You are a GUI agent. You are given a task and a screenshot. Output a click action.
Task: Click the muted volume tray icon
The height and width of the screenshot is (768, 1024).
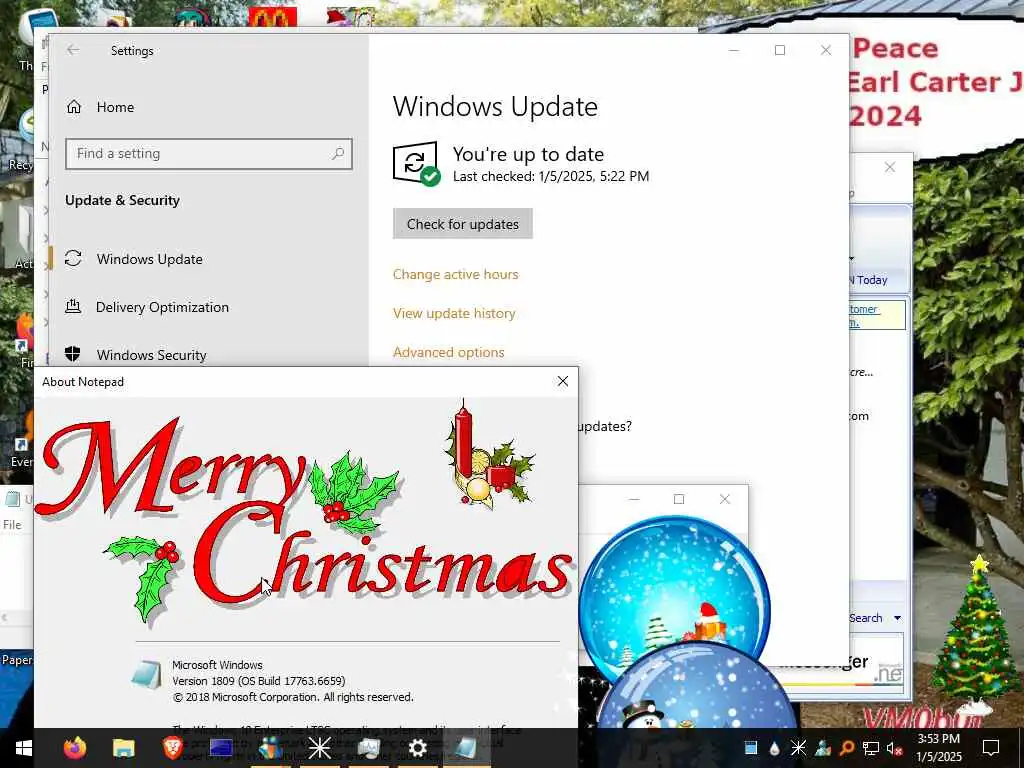(x=895, y=748)
